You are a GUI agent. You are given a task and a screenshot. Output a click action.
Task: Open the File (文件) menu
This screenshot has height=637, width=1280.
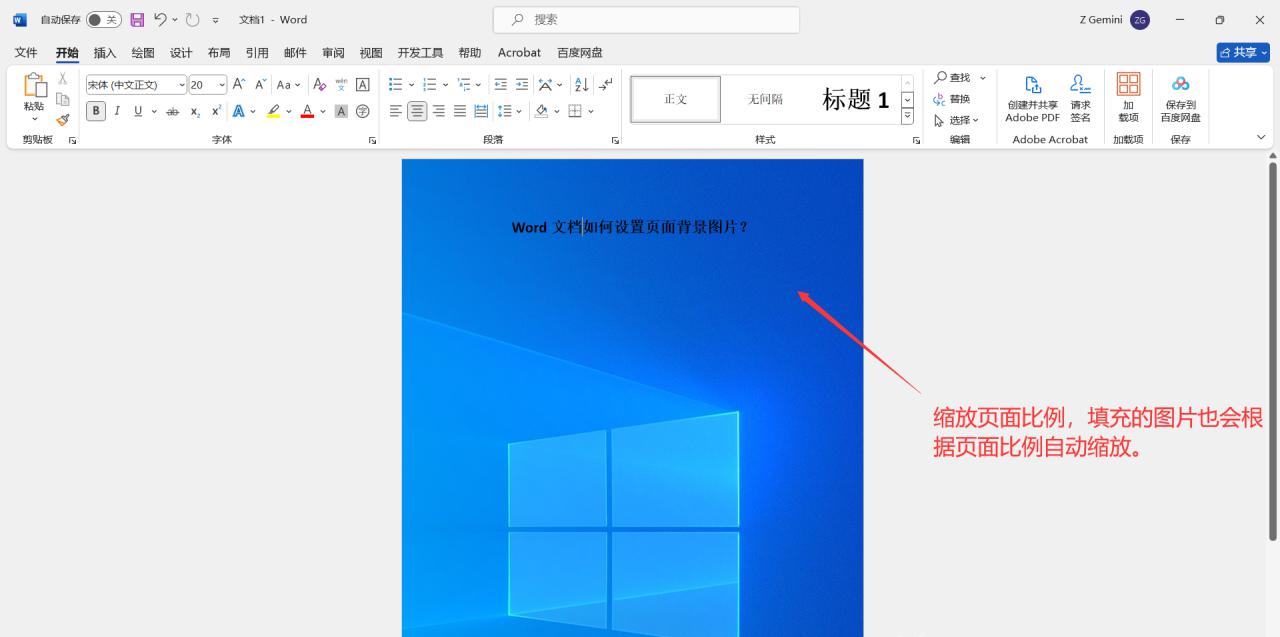tap(26, 52)
